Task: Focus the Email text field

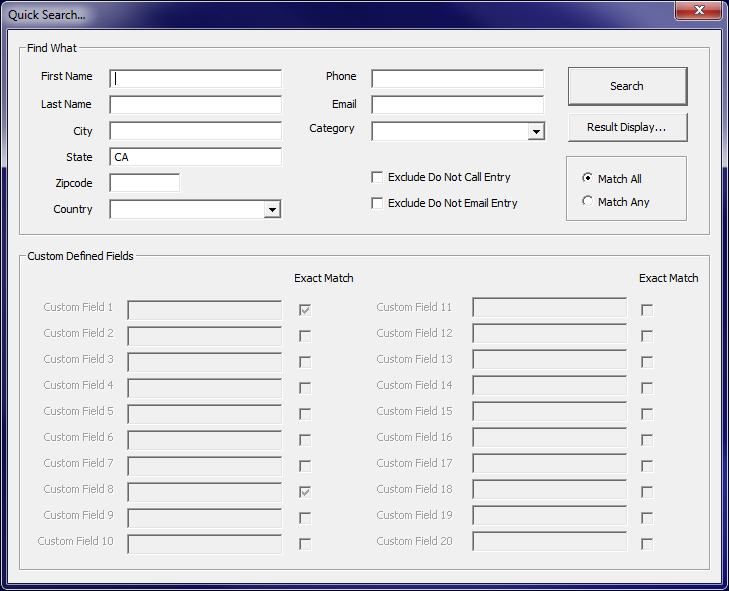Action: point(457,105)
